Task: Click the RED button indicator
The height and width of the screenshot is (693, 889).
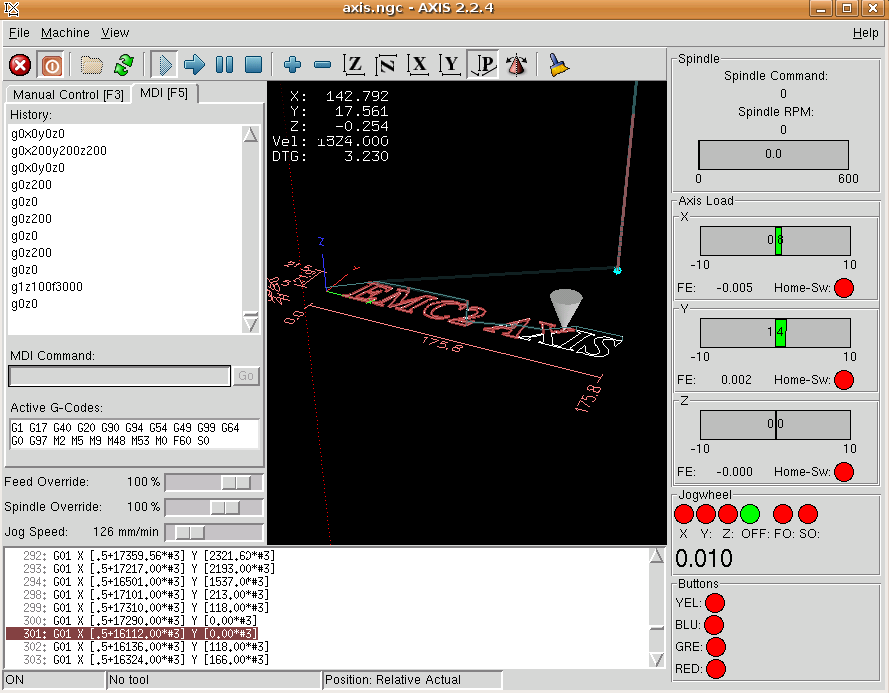Action: 716,669
